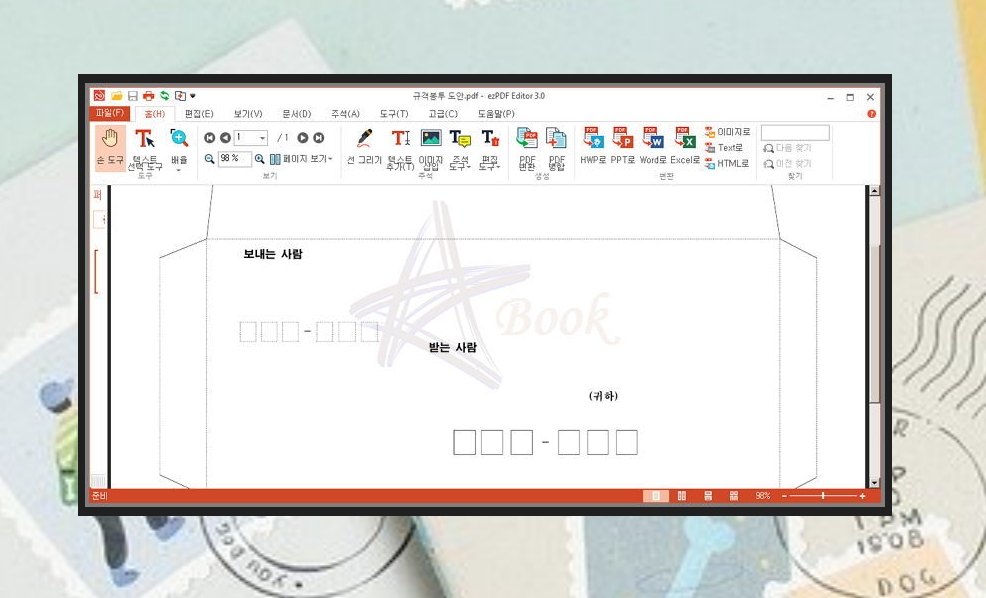986x598 pixels.
Task: Switch to the 도움말(P) tab
Action: pos(496,114)
